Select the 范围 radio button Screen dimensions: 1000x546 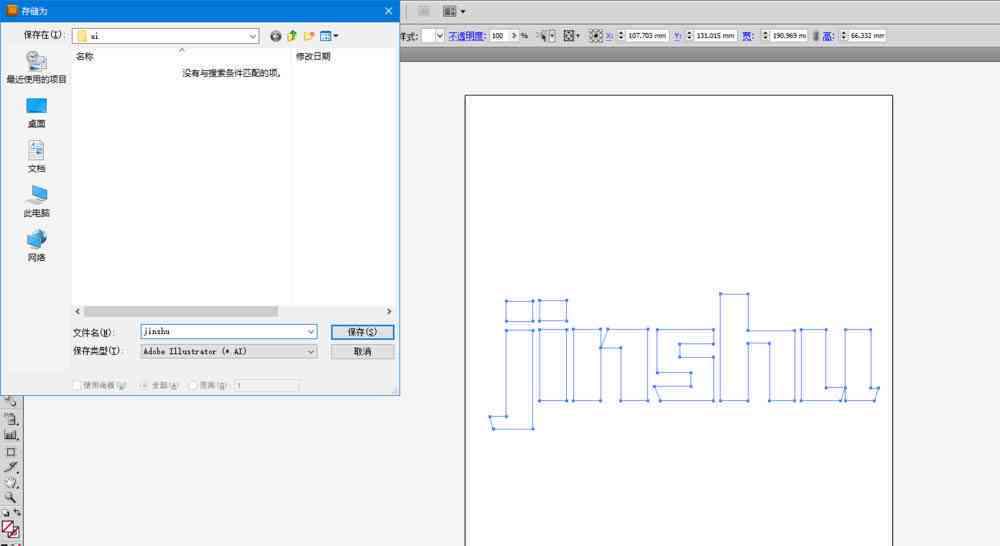[193, 385]
